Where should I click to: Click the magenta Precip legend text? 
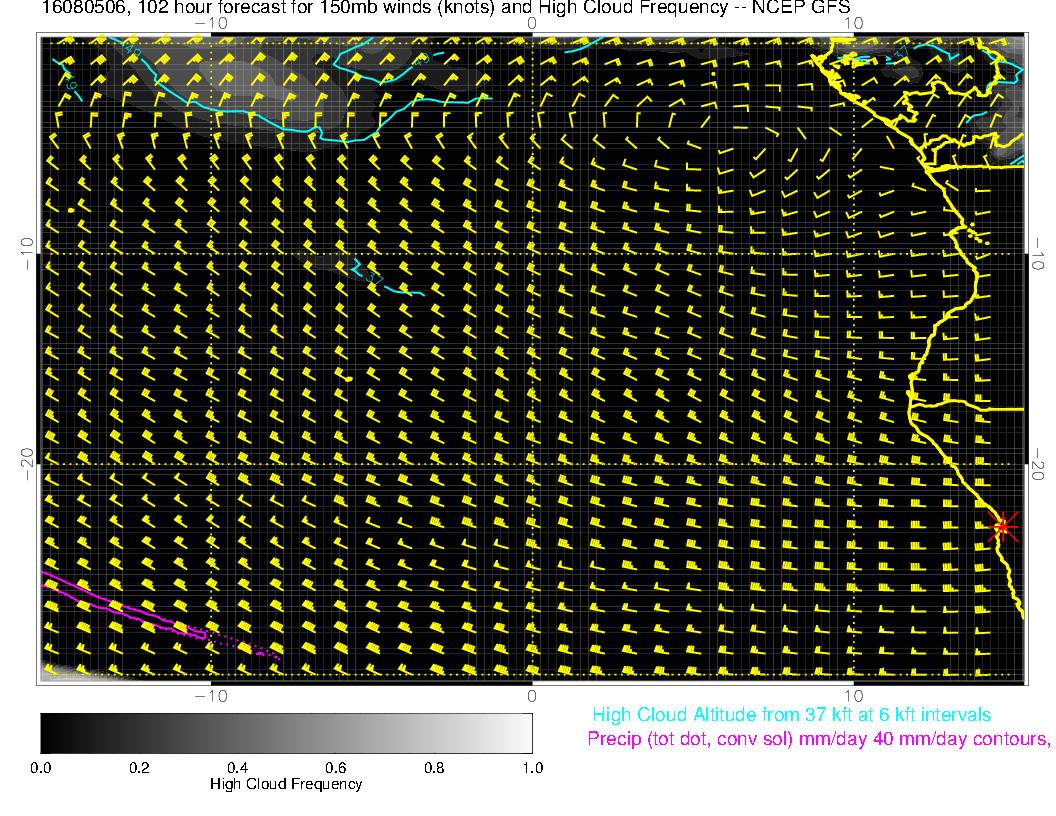pyautogui.click(x=818, y=740)
